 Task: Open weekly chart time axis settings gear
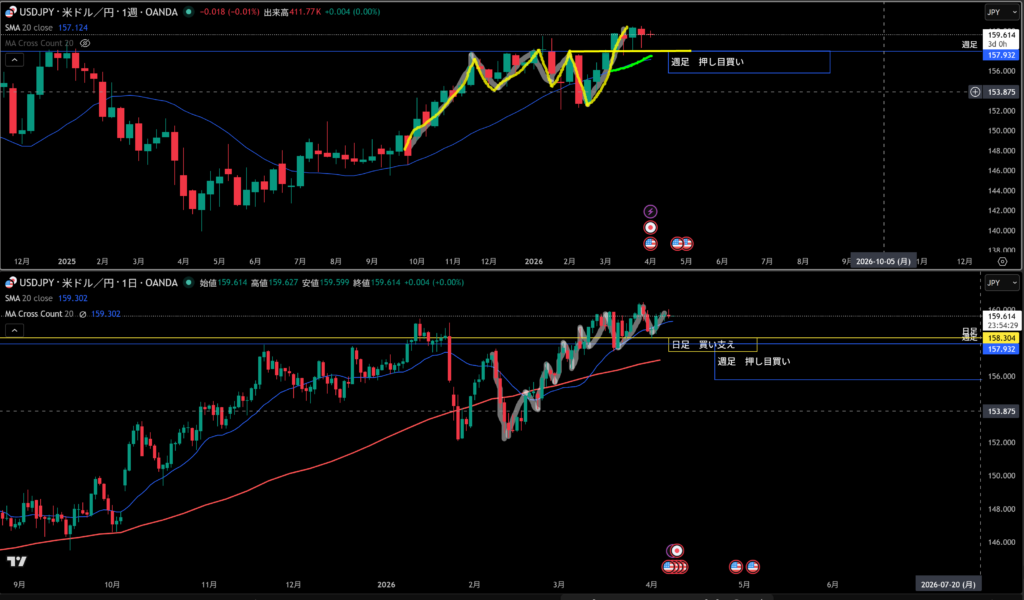pyautogui.click(x=1002, y=260)
